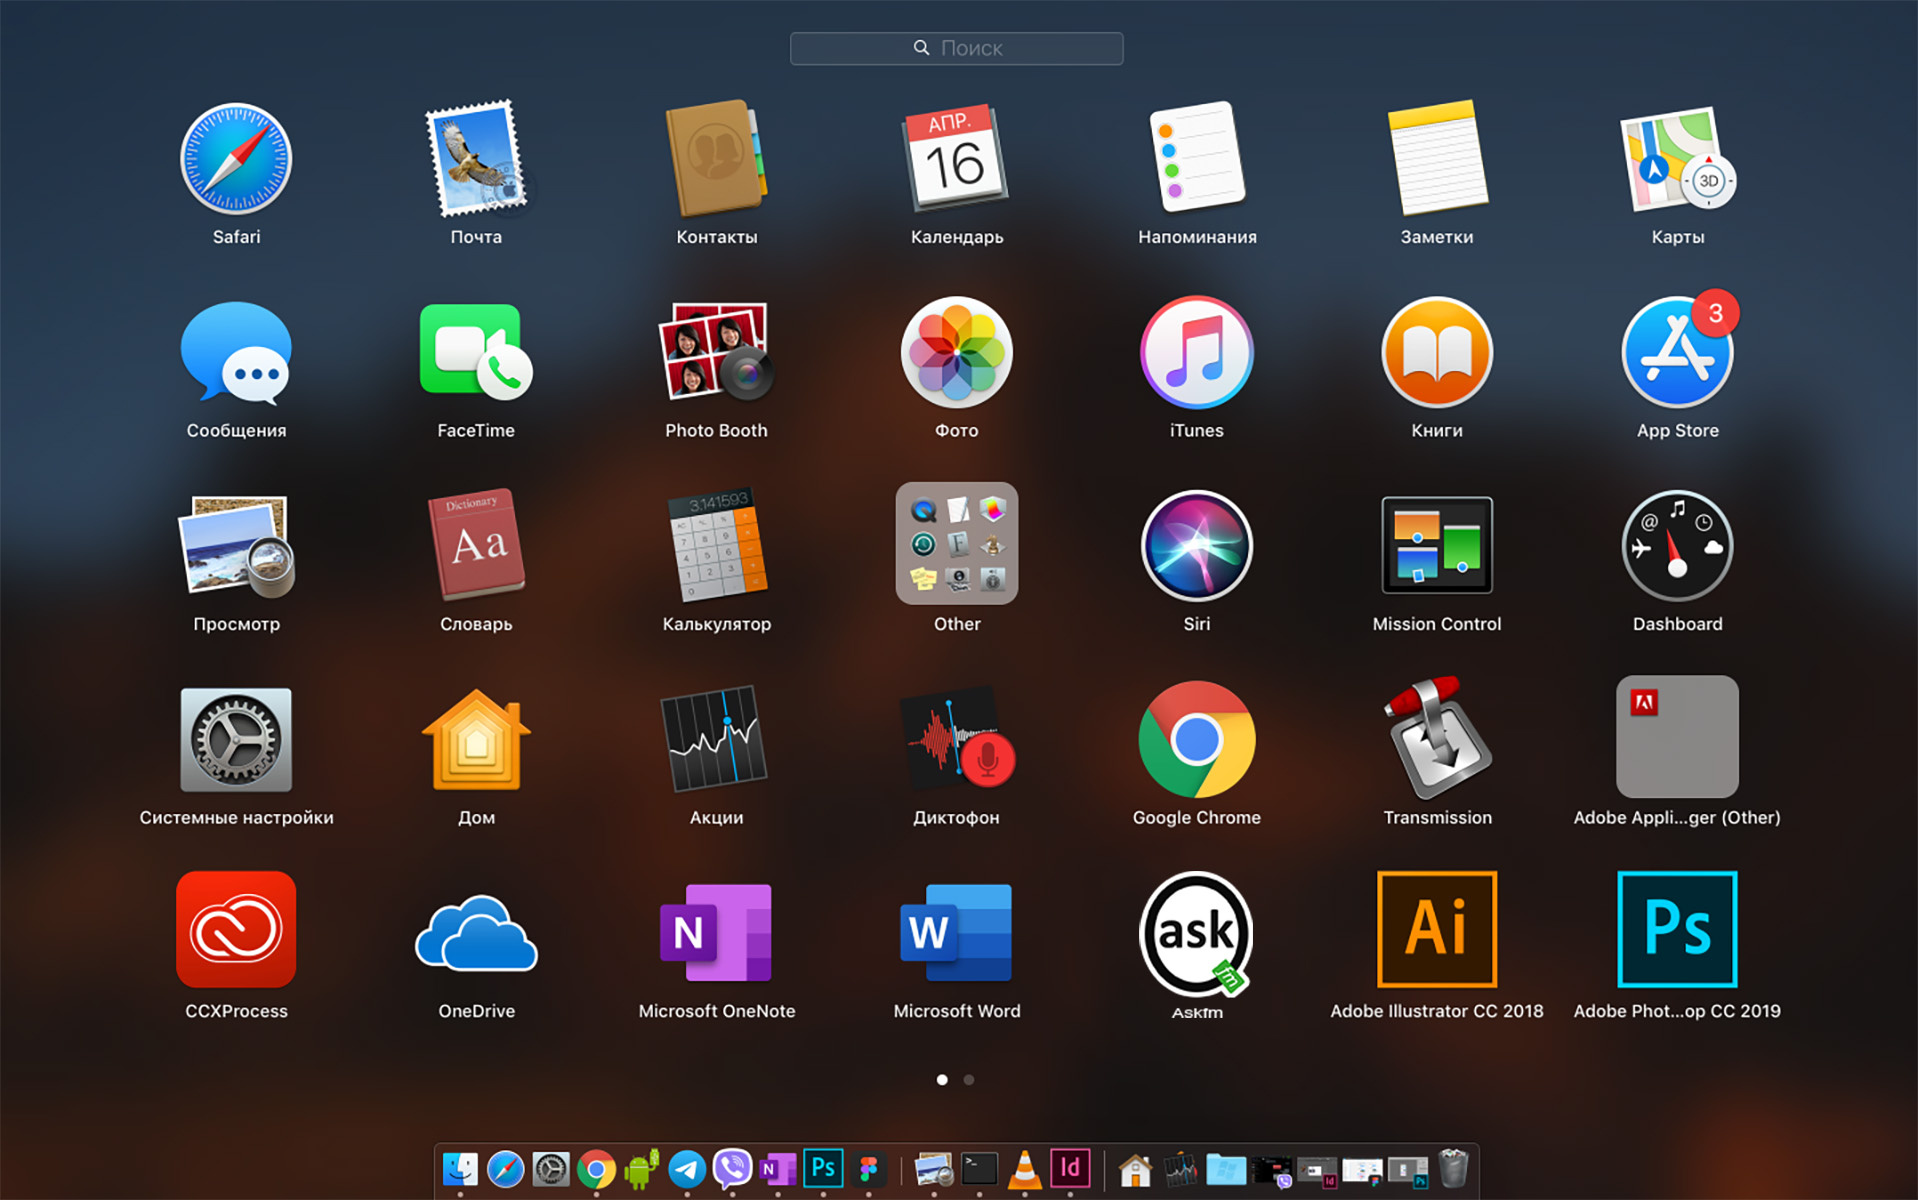
Task: Open Preview in the Dock
Action: click(934, 1169)
